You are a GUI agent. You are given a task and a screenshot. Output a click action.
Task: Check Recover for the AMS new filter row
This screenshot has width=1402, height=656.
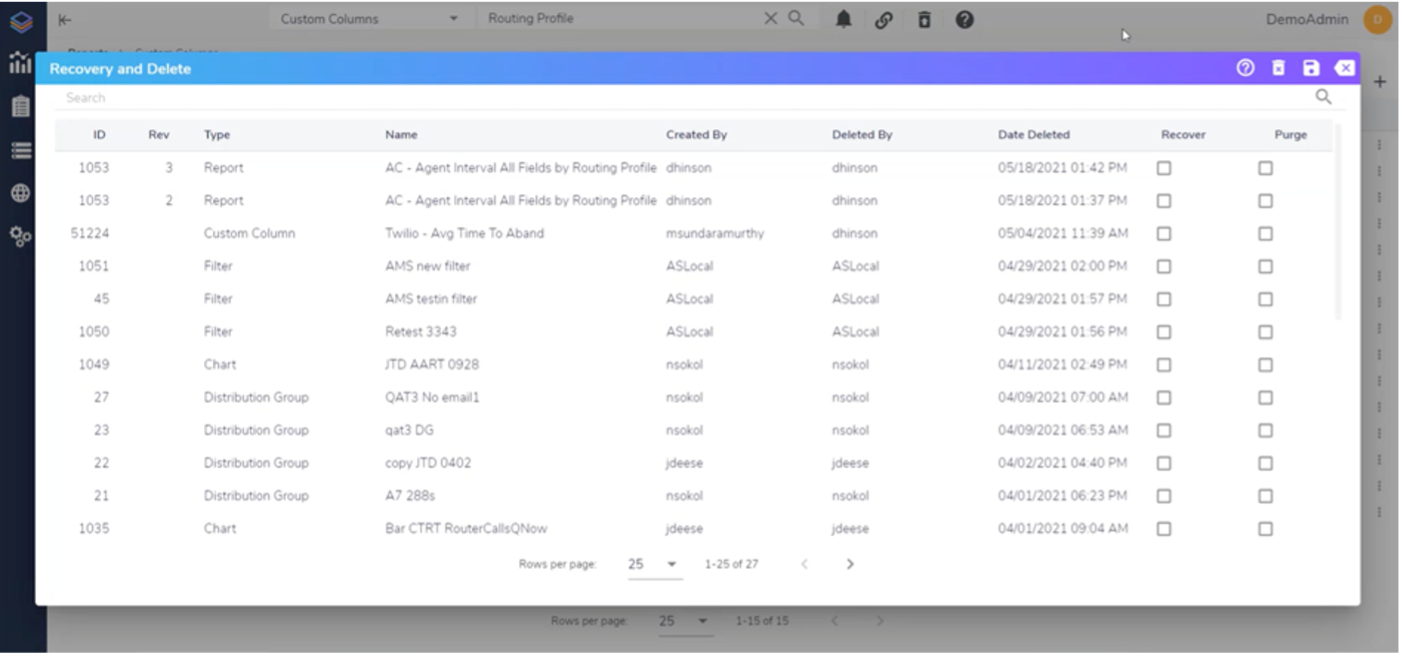tap(1163, 266)
